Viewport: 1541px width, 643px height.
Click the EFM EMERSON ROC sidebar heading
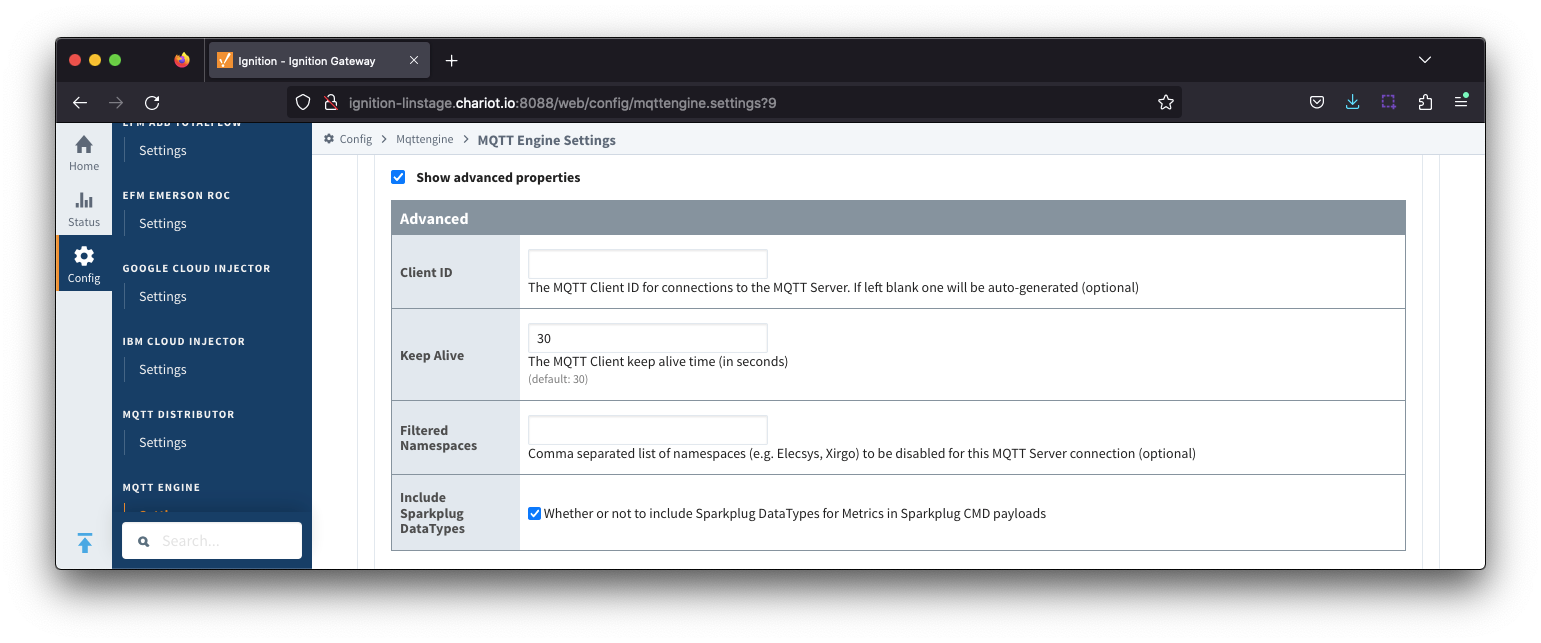176,196
